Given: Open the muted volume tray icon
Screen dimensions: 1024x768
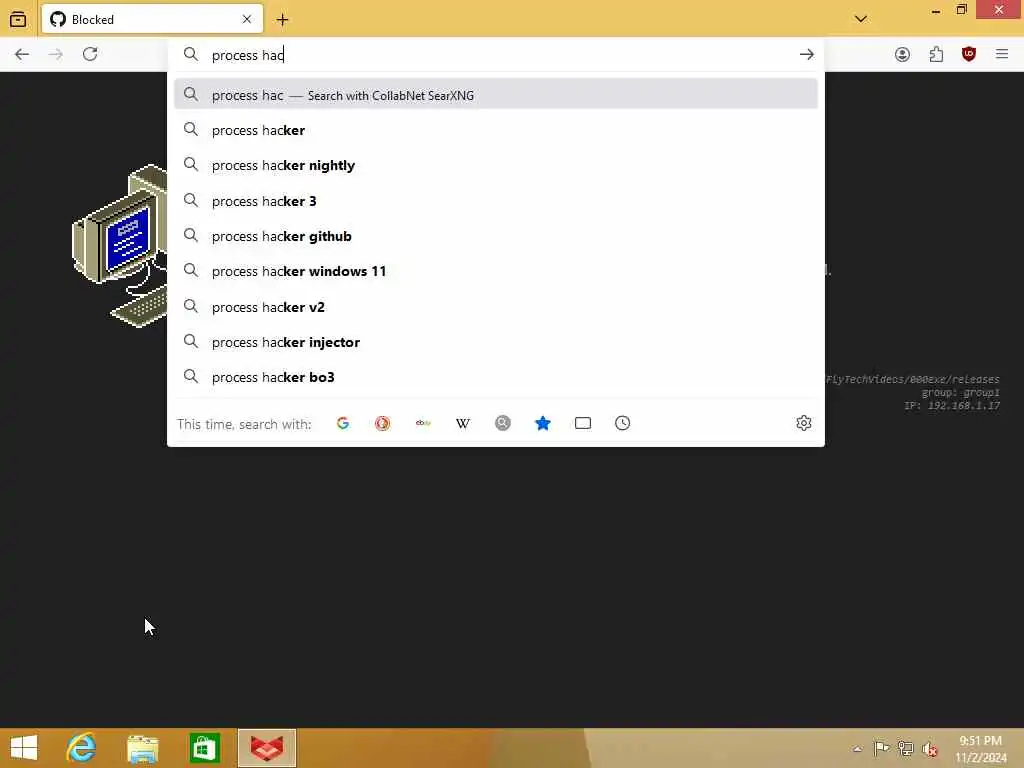Looking at the screenshot, I should (930, 749).
